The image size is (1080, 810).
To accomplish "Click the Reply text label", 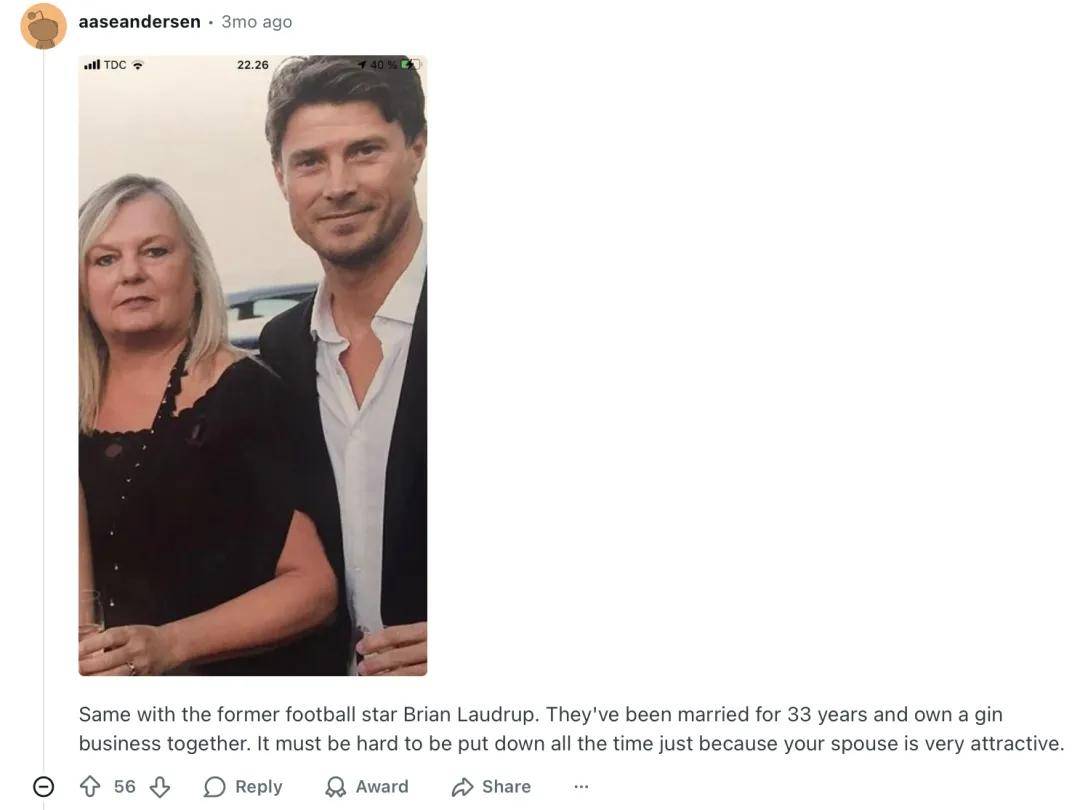I will pos(258,787).
